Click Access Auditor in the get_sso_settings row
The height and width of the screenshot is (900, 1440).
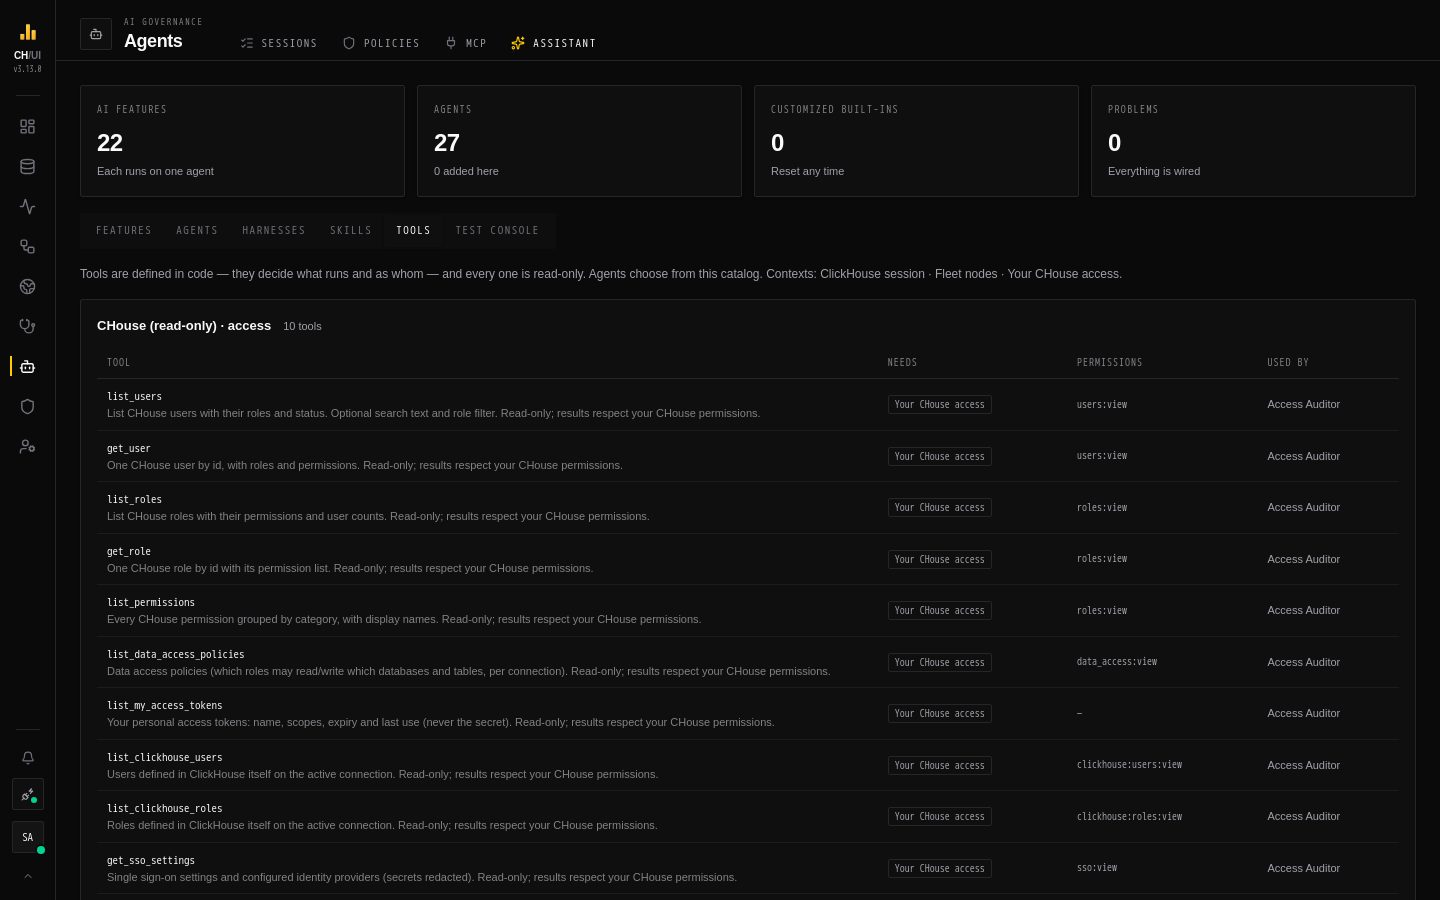1303,868
